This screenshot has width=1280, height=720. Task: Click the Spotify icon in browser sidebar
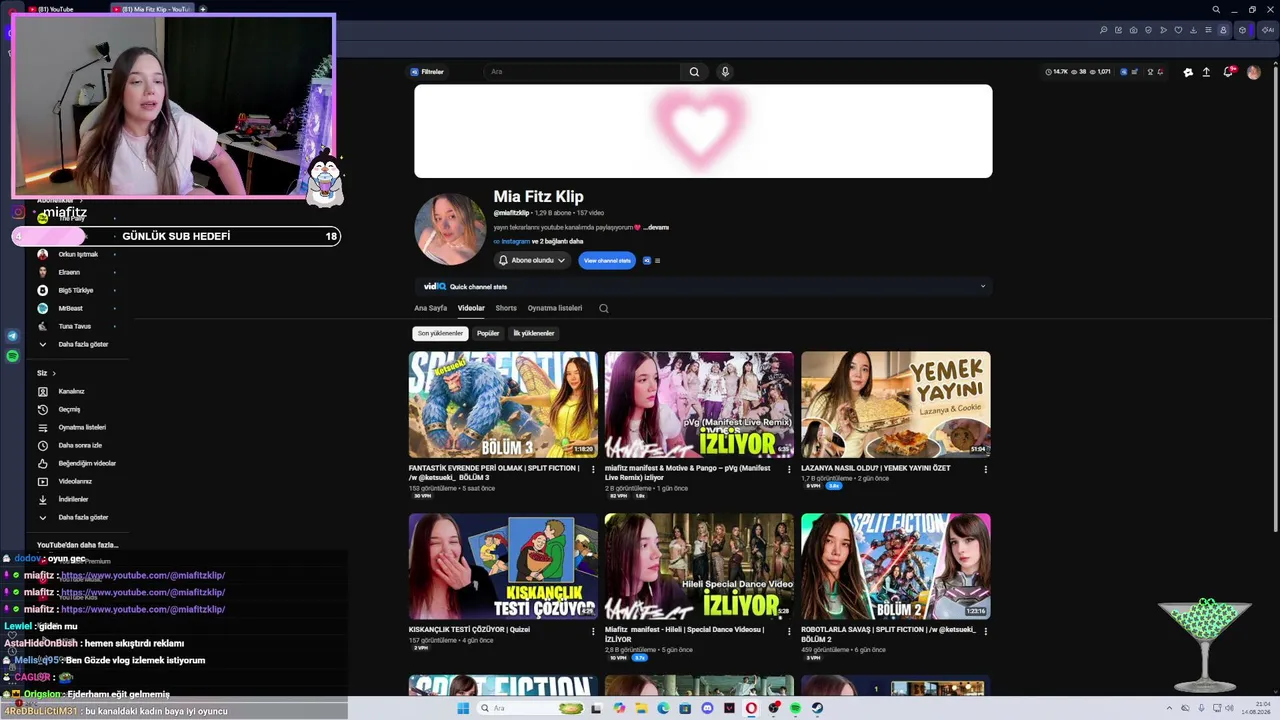13,356
